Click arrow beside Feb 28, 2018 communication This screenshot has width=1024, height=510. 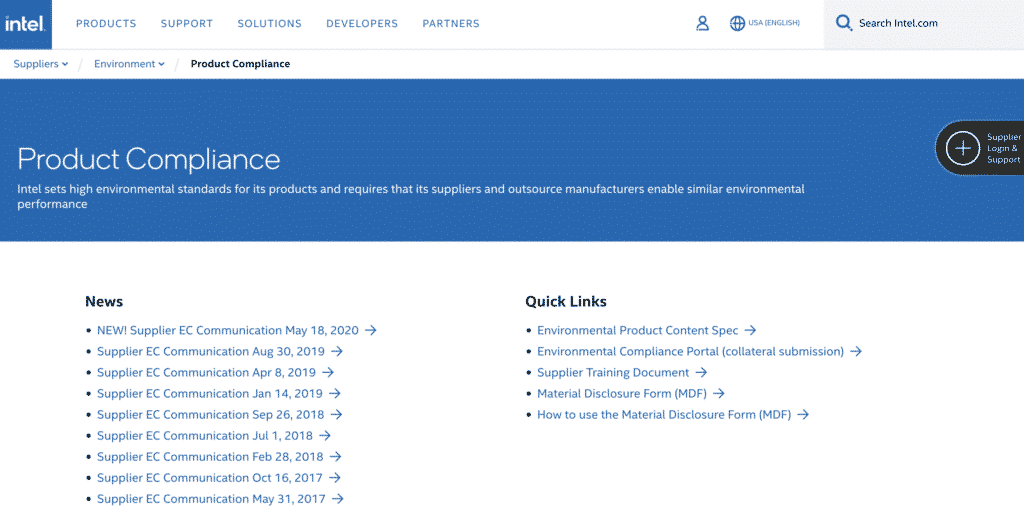(x=335, y=456)
